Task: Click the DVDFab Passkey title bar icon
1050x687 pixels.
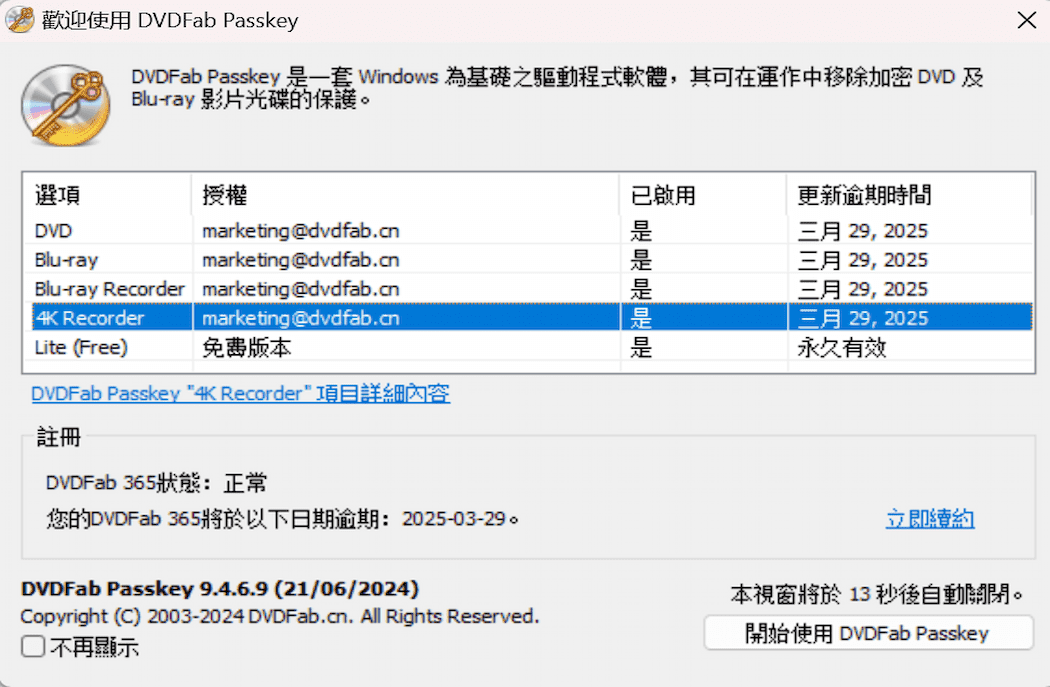Action: point(19,19)
